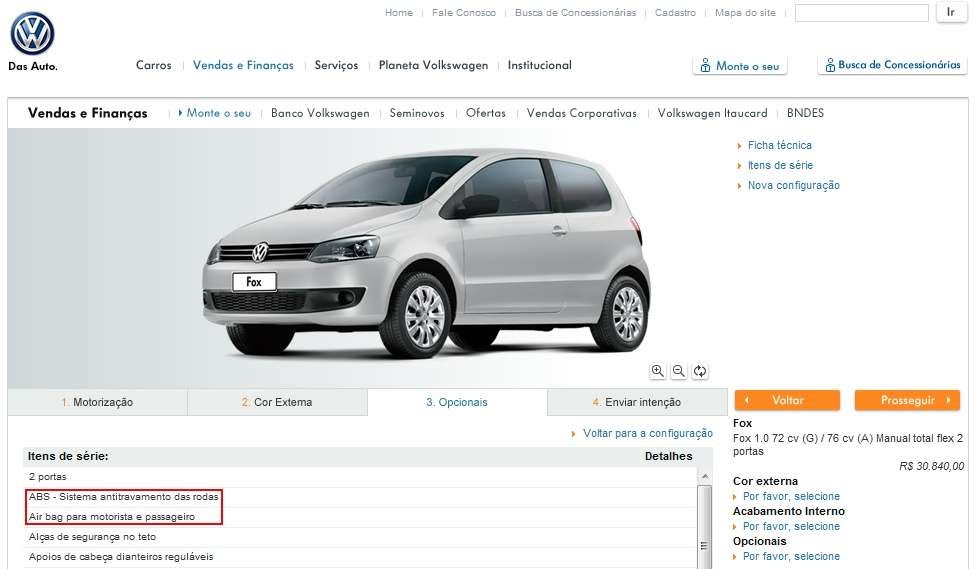Click the 2 portas row
Image resolution: width=977 pixels, height=569 pixels.
tap(360, 477)
